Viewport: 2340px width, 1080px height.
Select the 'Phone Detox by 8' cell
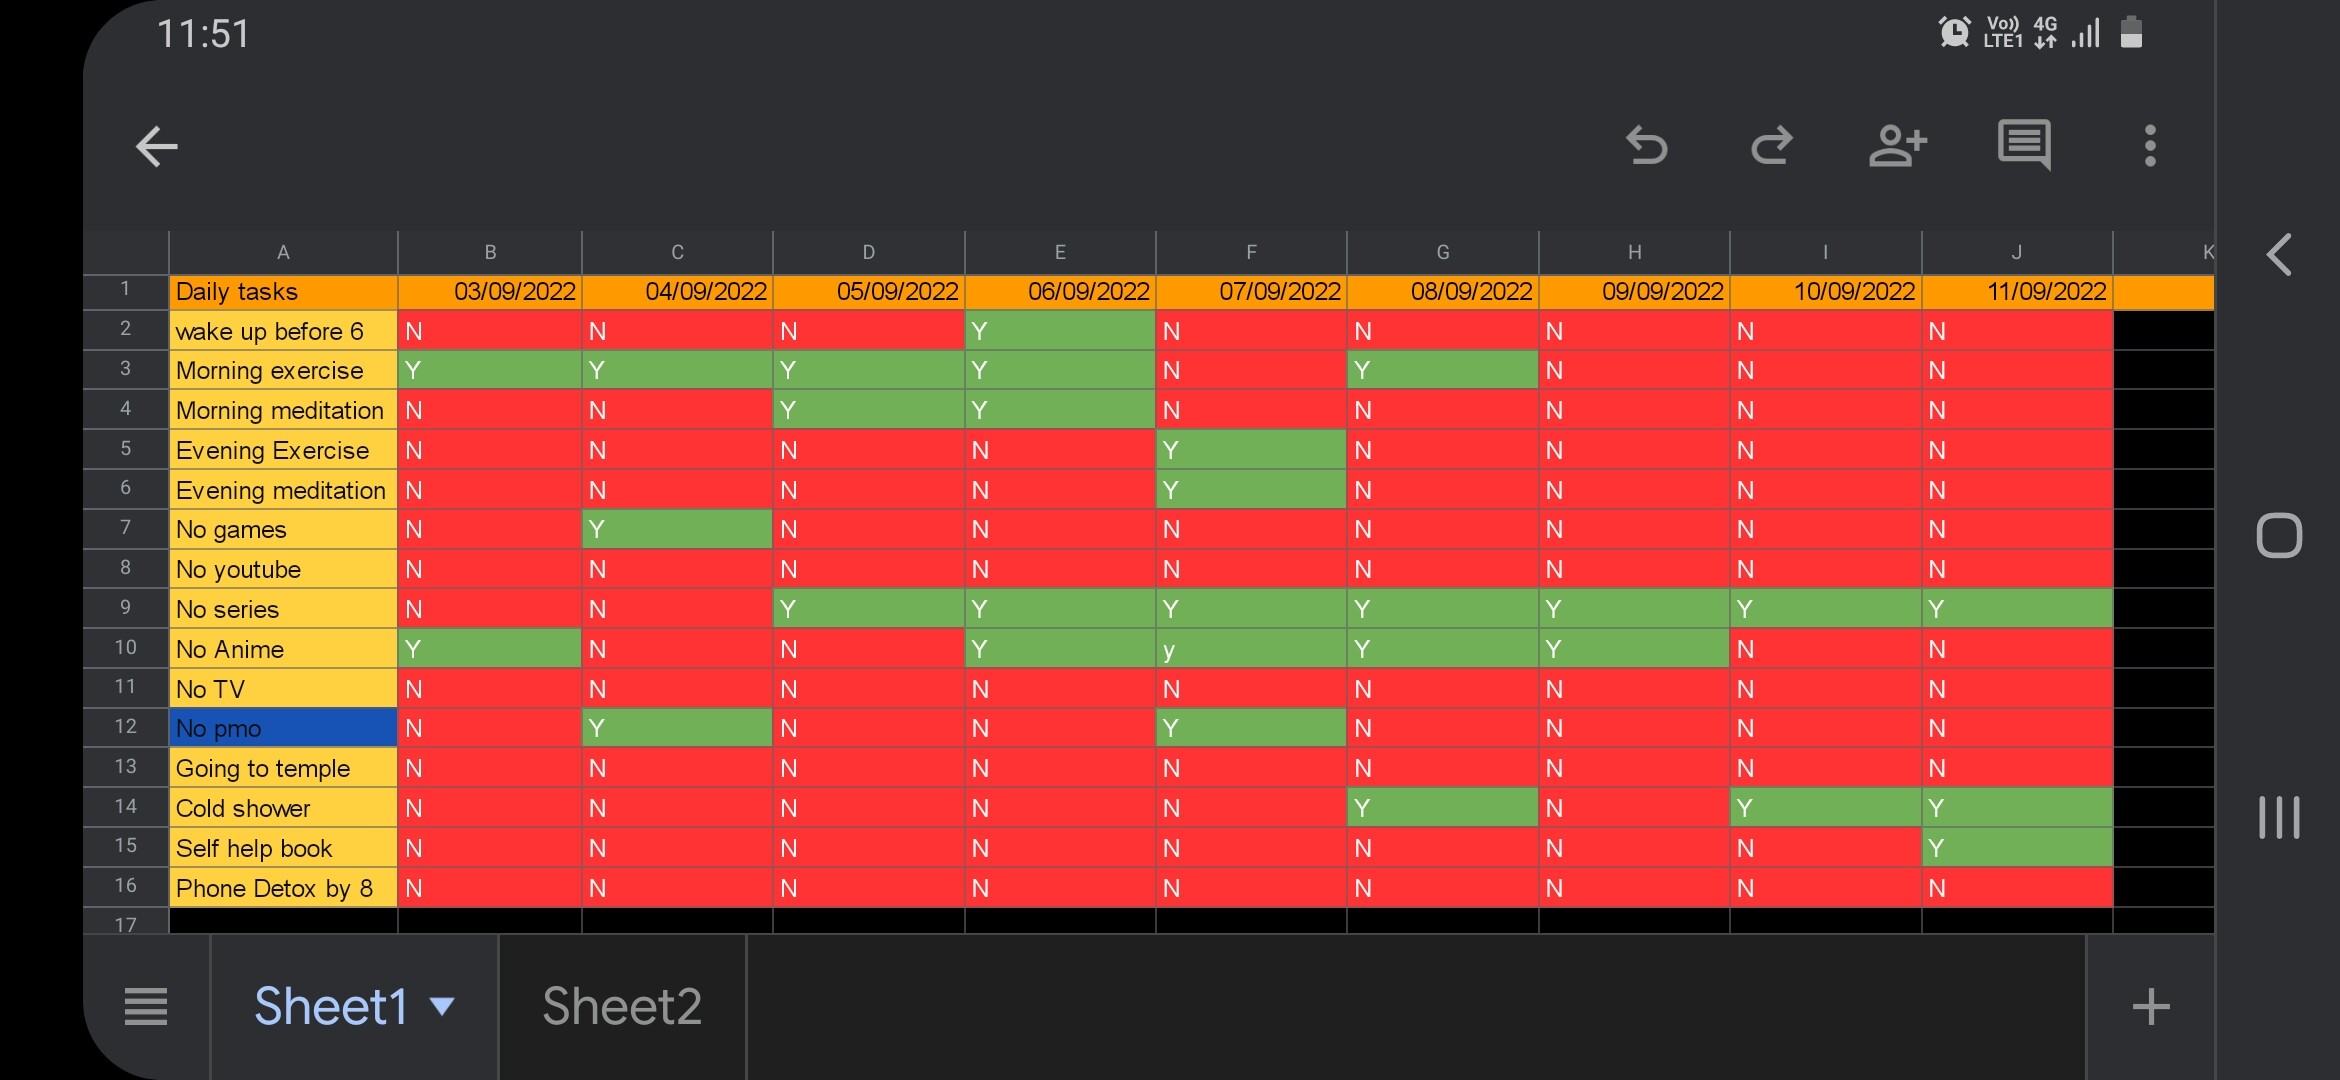(283, 888)
